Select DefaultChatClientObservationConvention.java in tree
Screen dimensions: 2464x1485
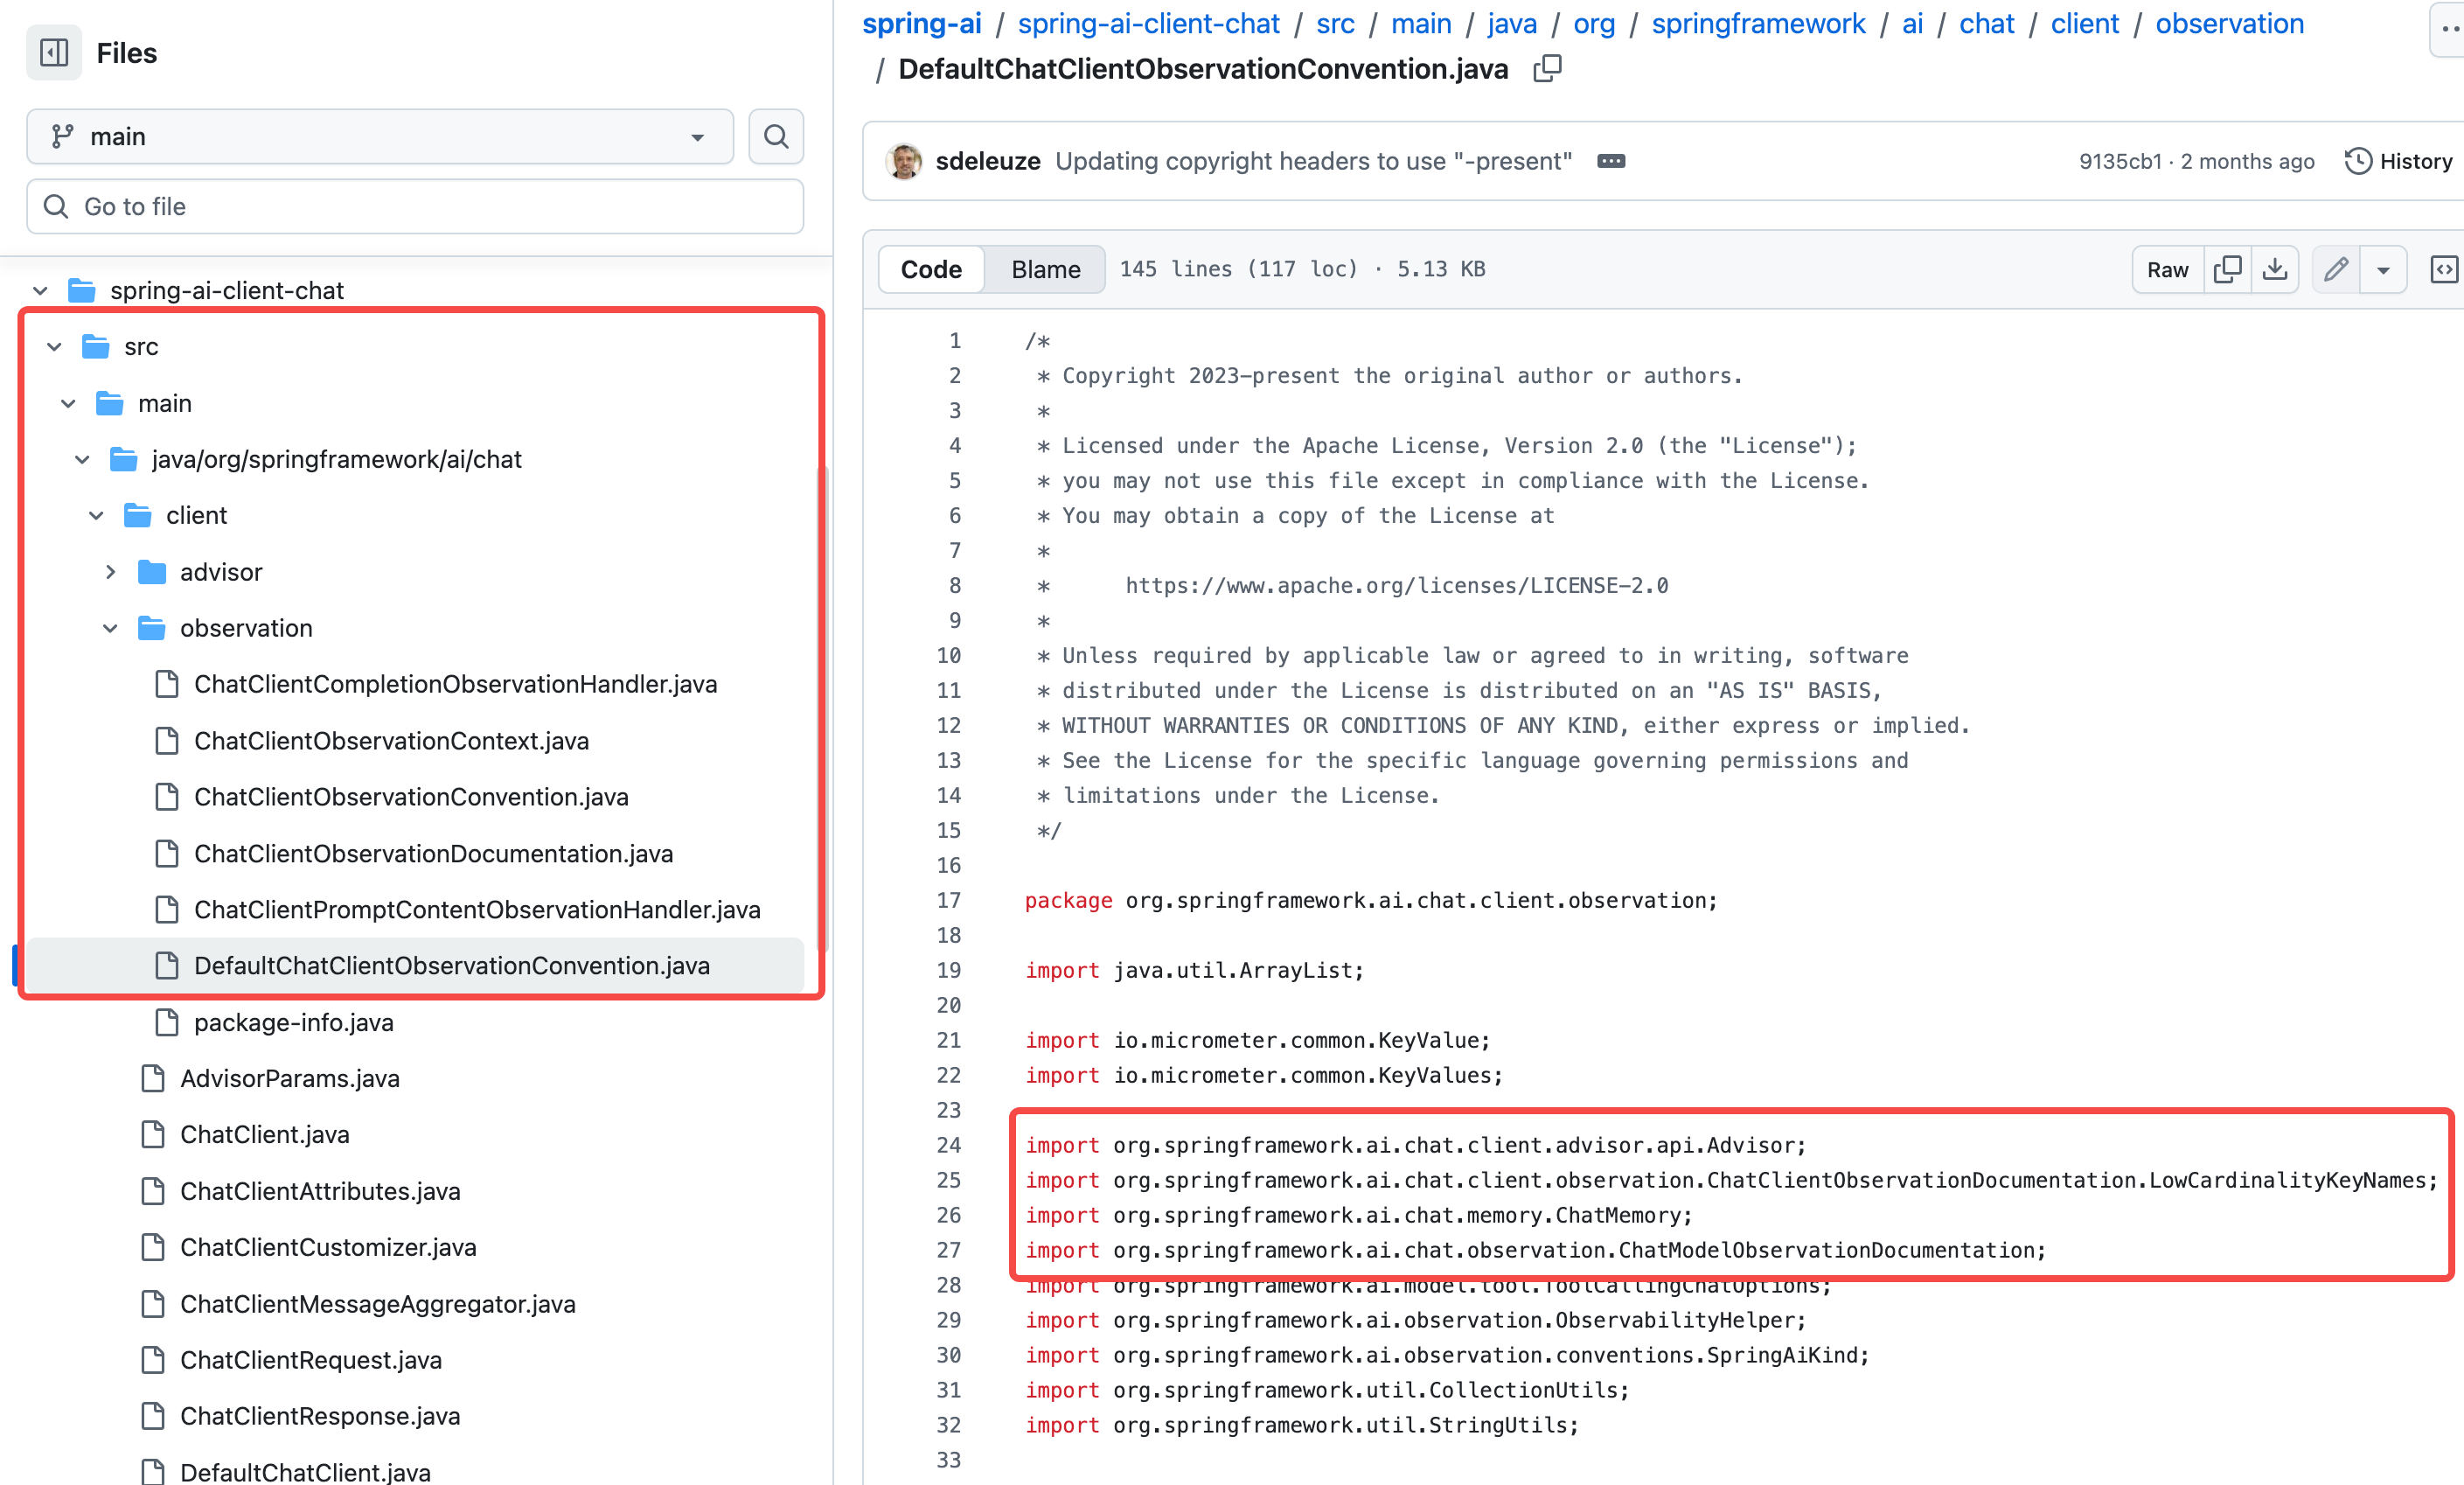click(x=452, y=965)
